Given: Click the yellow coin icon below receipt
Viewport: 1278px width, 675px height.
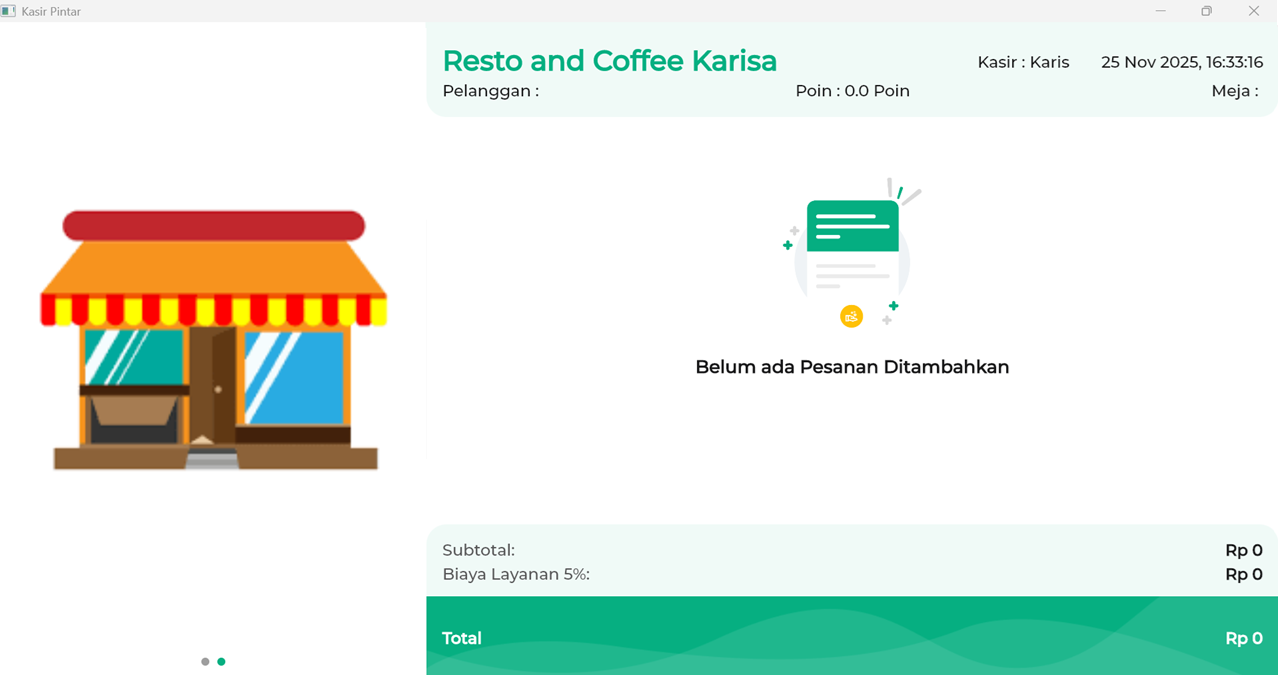Looking at the screenshot, I should tap(851, 317).
